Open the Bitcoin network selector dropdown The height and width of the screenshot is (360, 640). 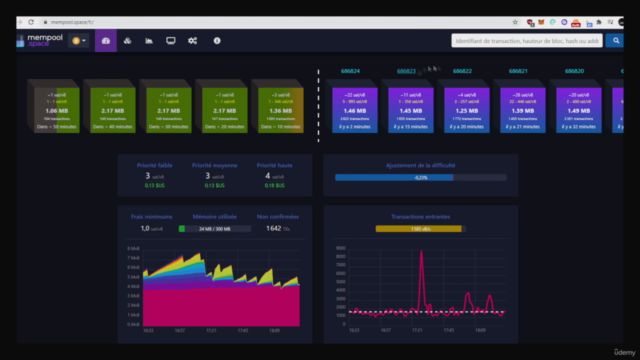point(79,41)
